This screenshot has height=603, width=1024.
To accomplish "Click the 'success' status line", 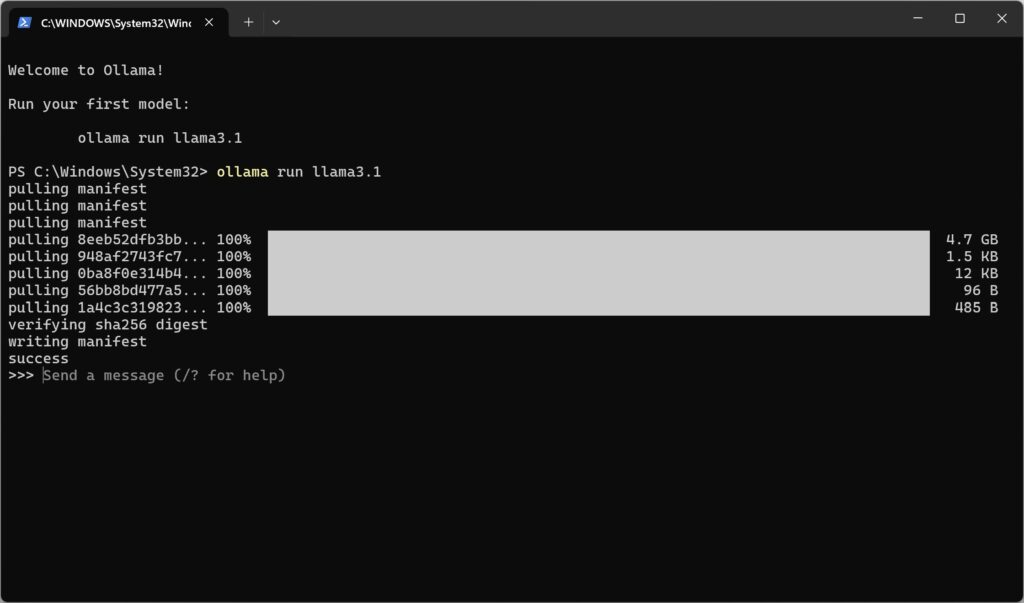I will 38,359.
